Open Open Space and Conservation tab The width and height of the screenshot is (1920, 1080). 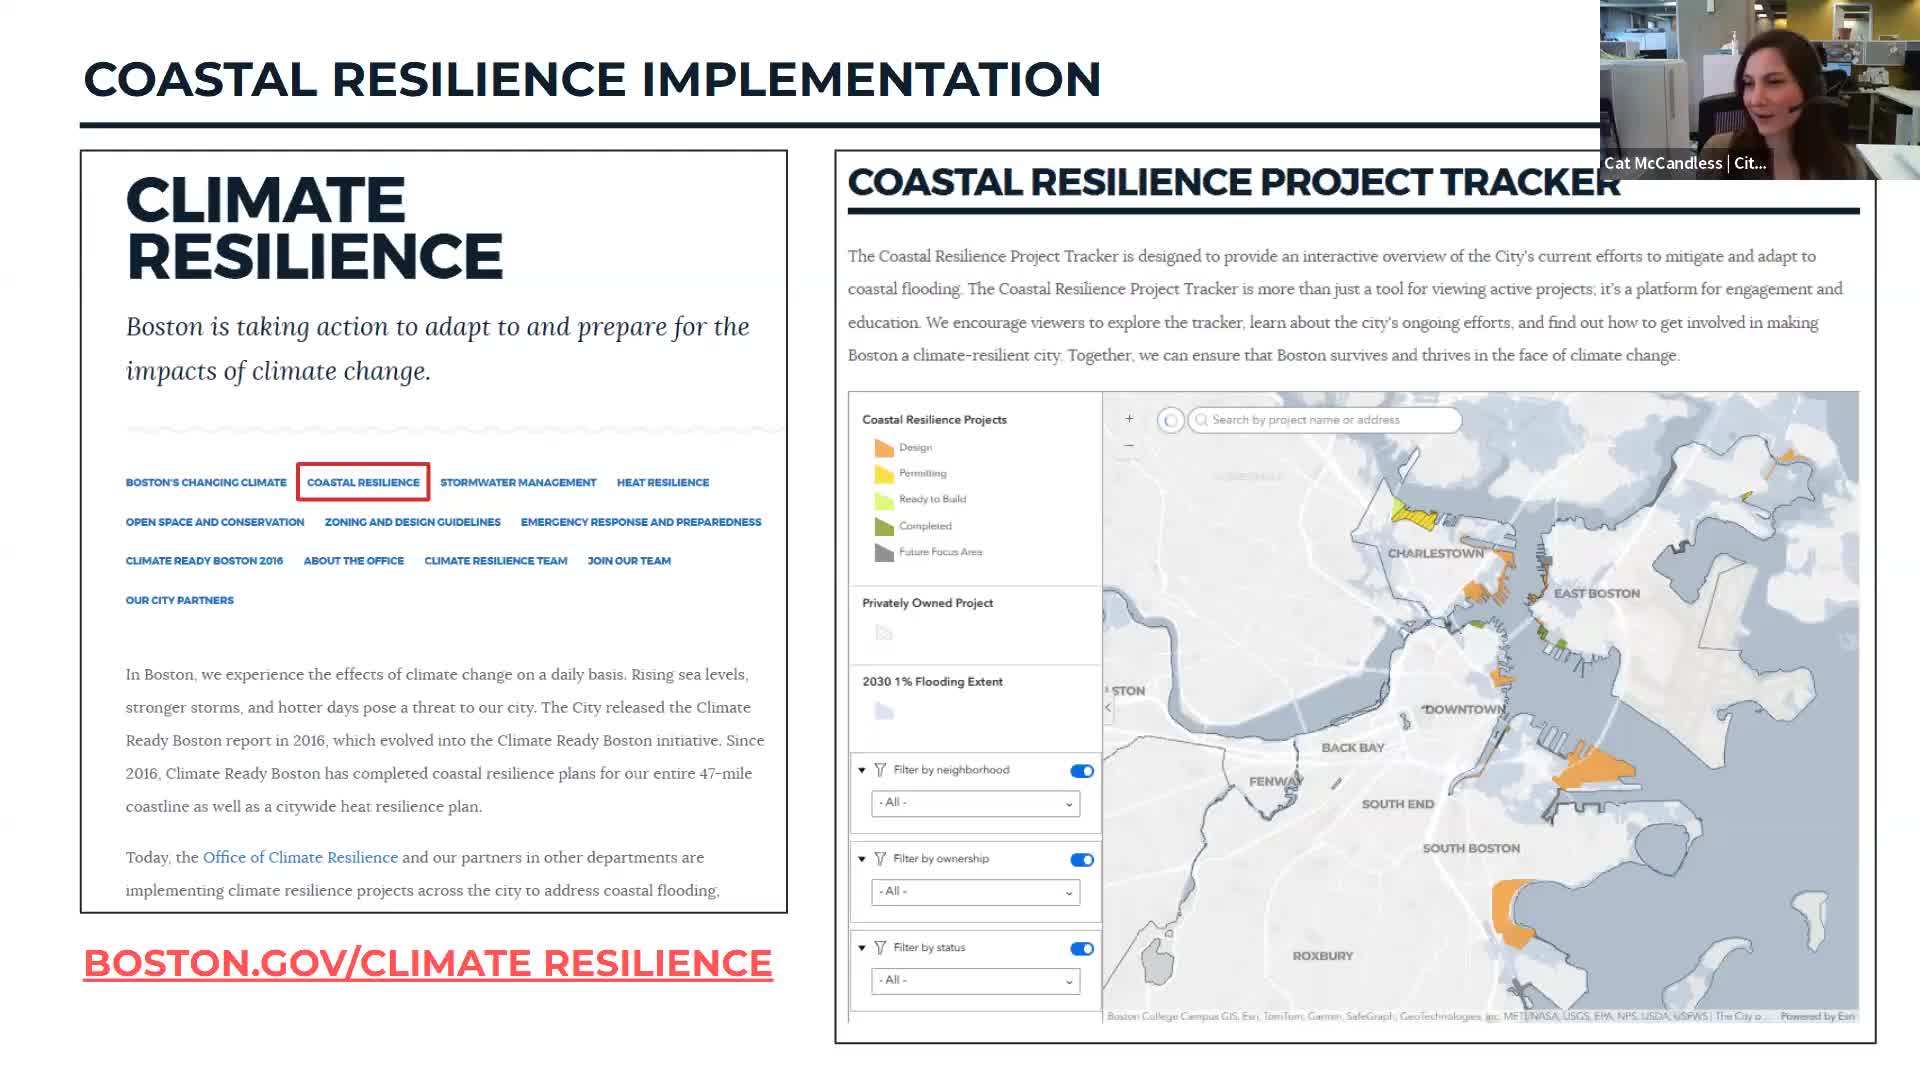215,522
